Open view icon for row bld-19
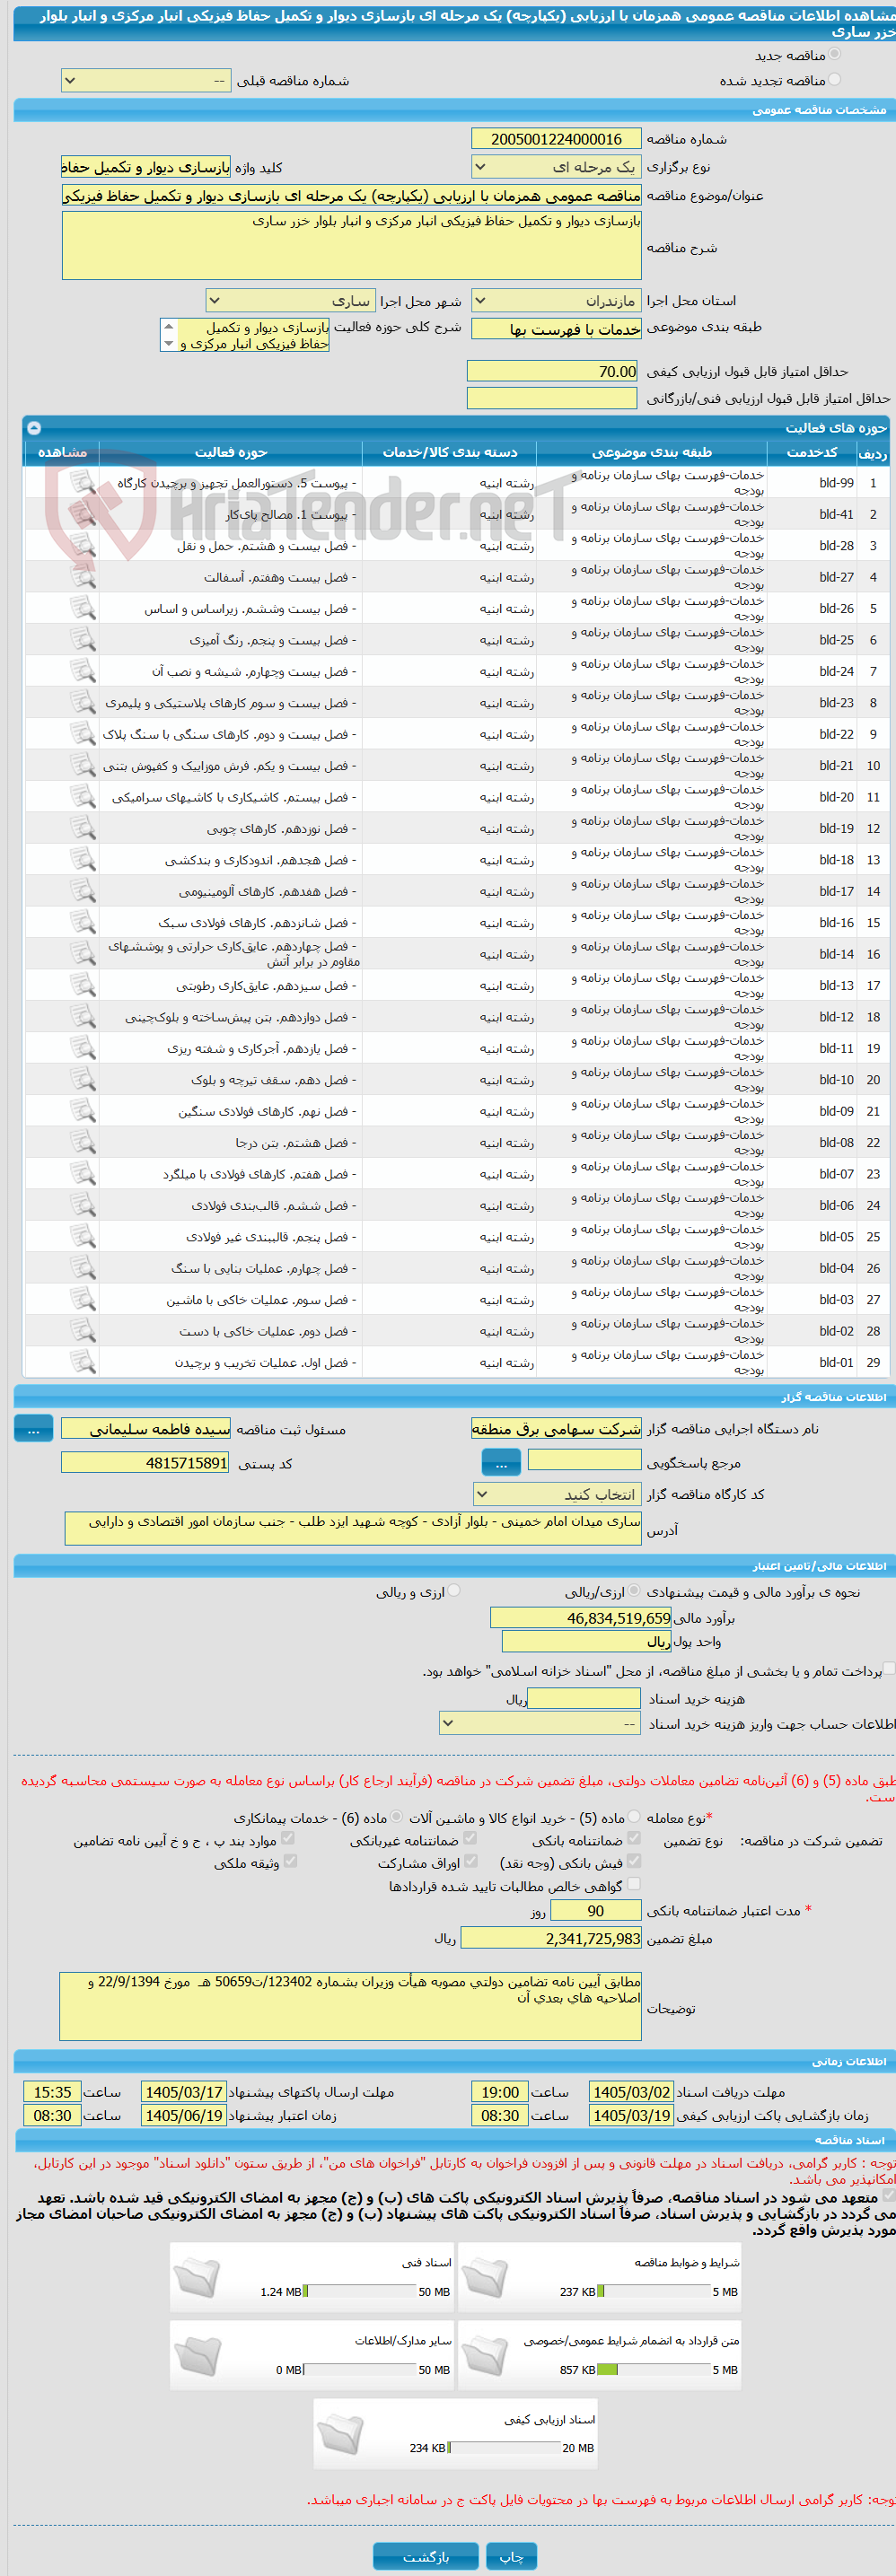896x2576 pixels. click(82, 828)
